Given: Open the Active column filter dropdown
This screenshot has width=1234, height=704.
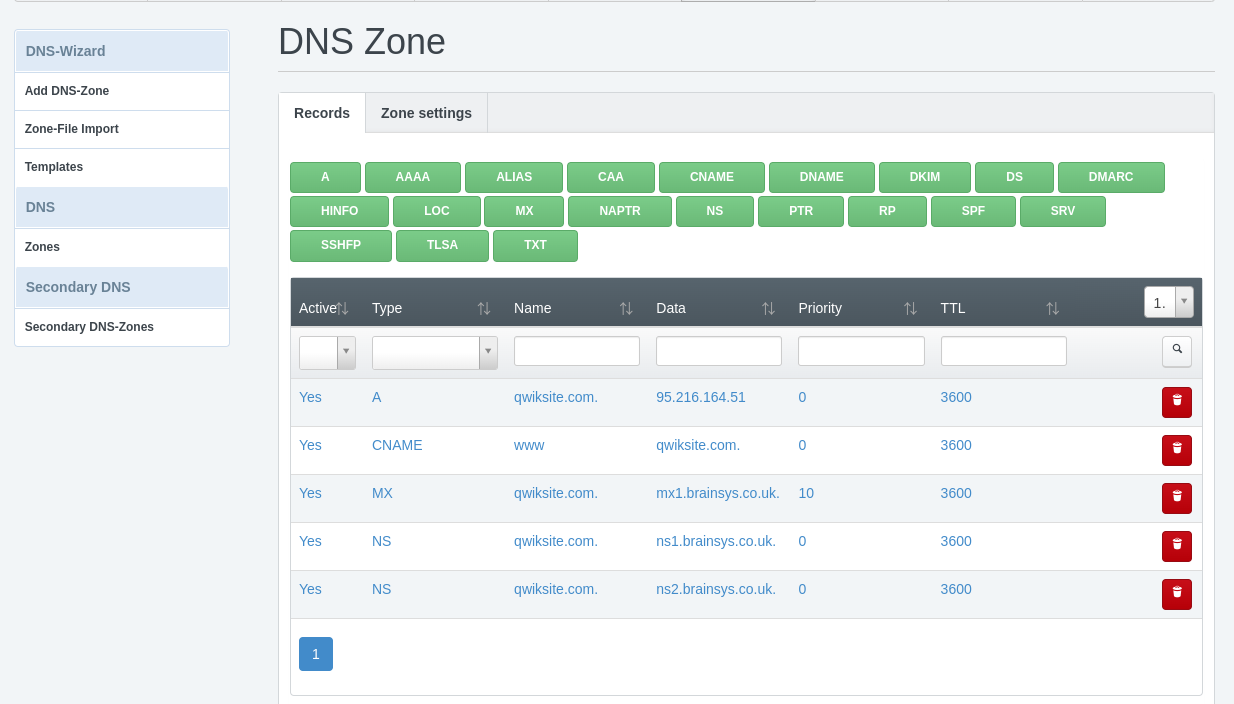Looking at the screenshot, I should click(x=345, y=352).
